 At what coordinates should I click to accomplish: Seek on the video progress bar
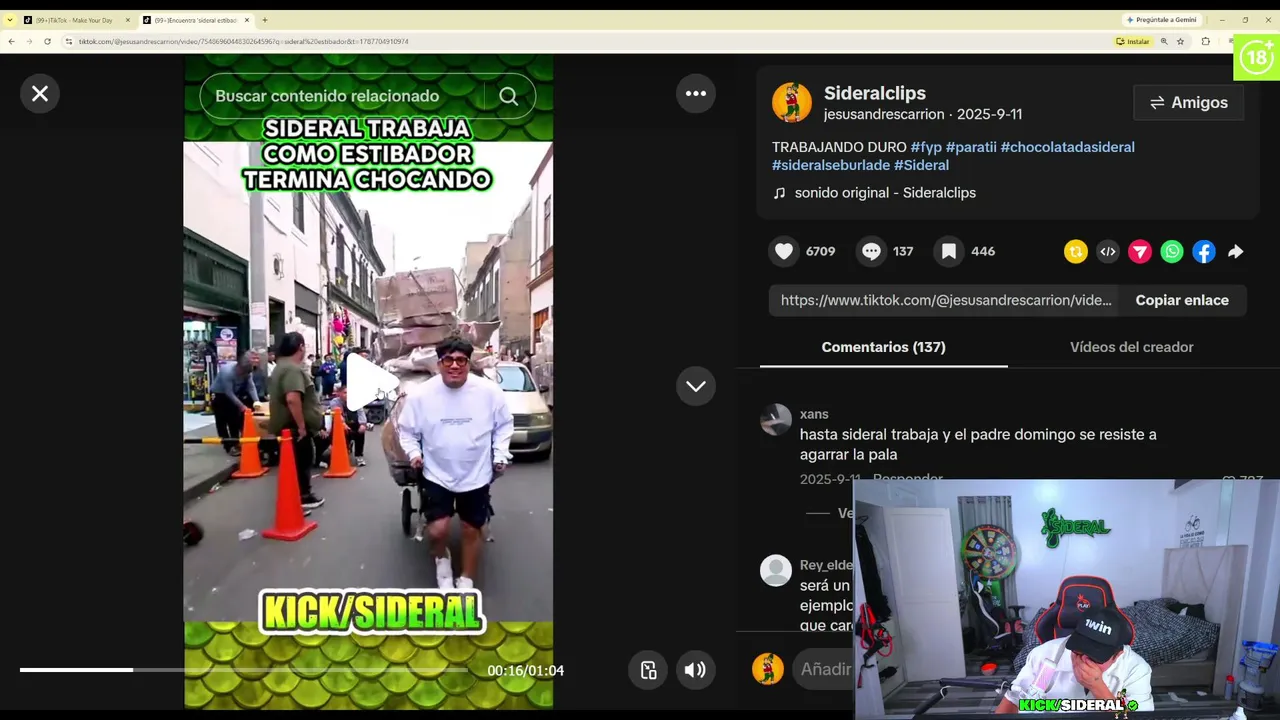244,670
